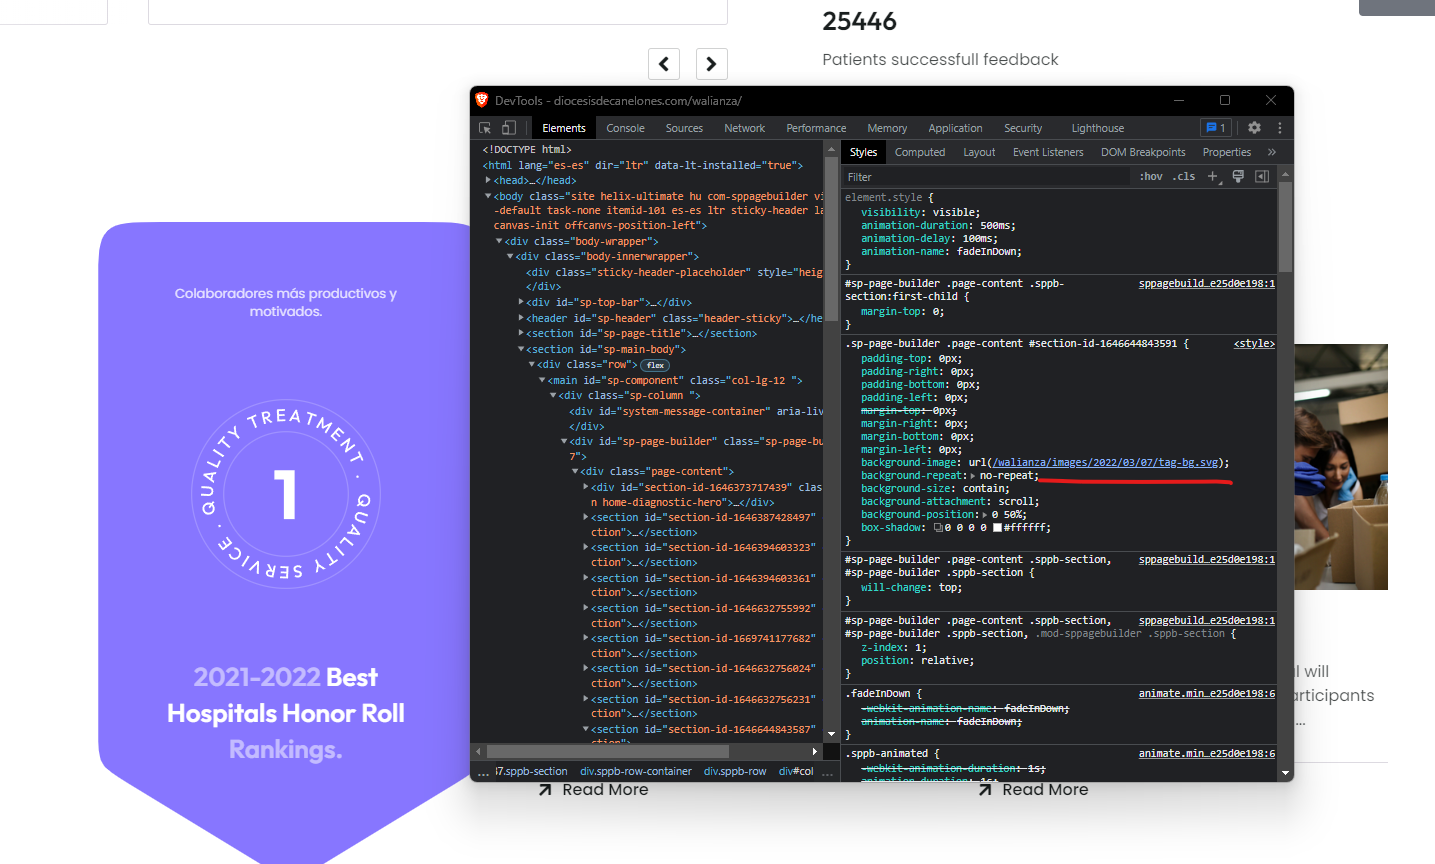Click the quality treatment badge image

click(x=286, y=494)
